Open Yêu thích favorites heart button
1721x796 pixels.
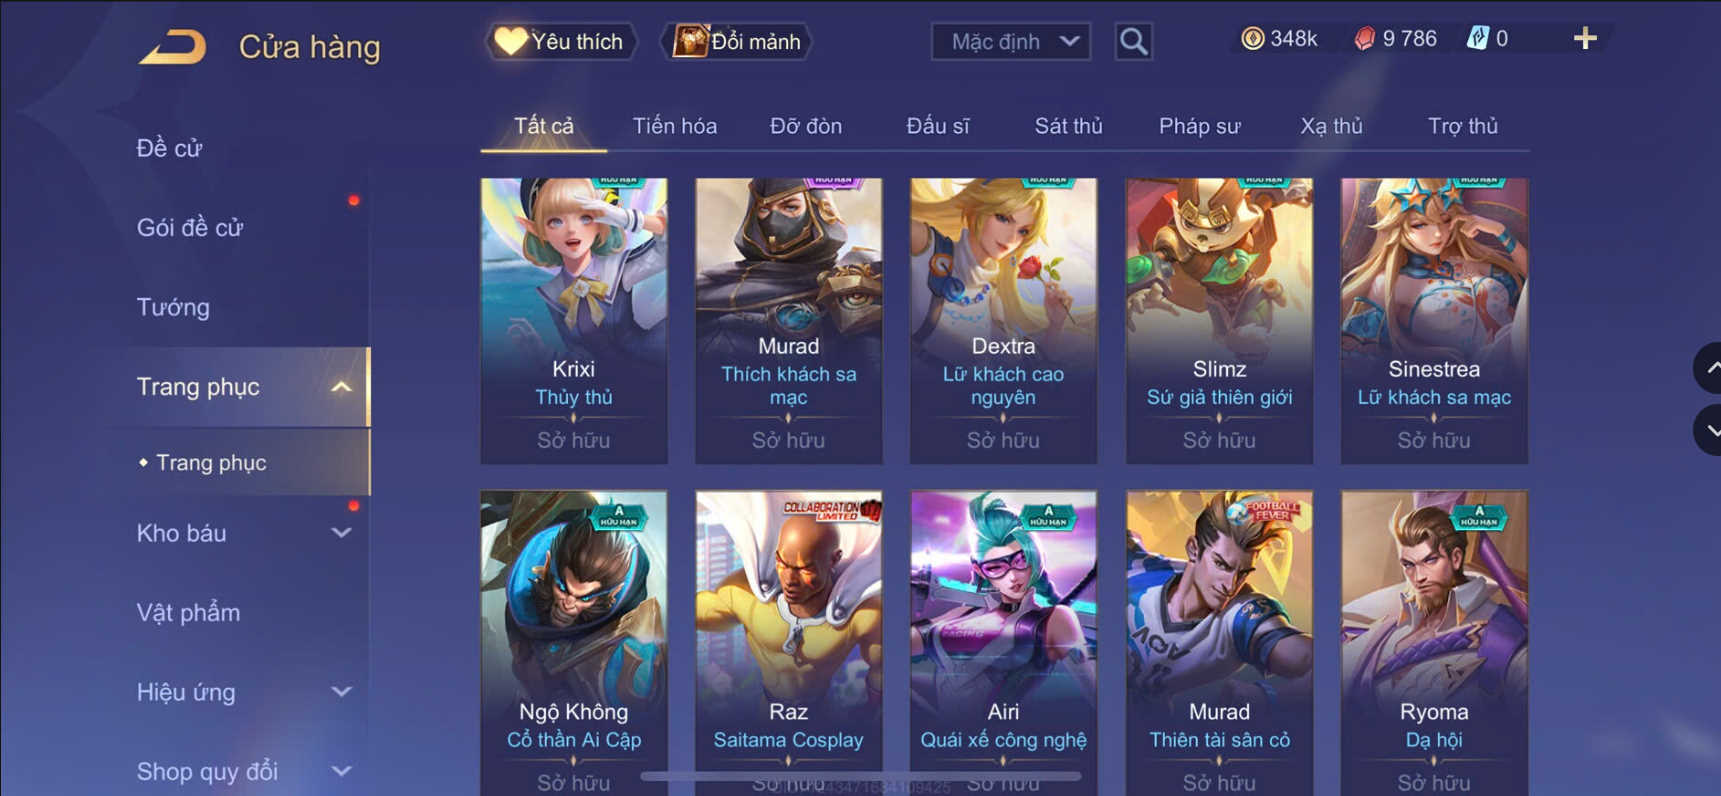[561, 41]
